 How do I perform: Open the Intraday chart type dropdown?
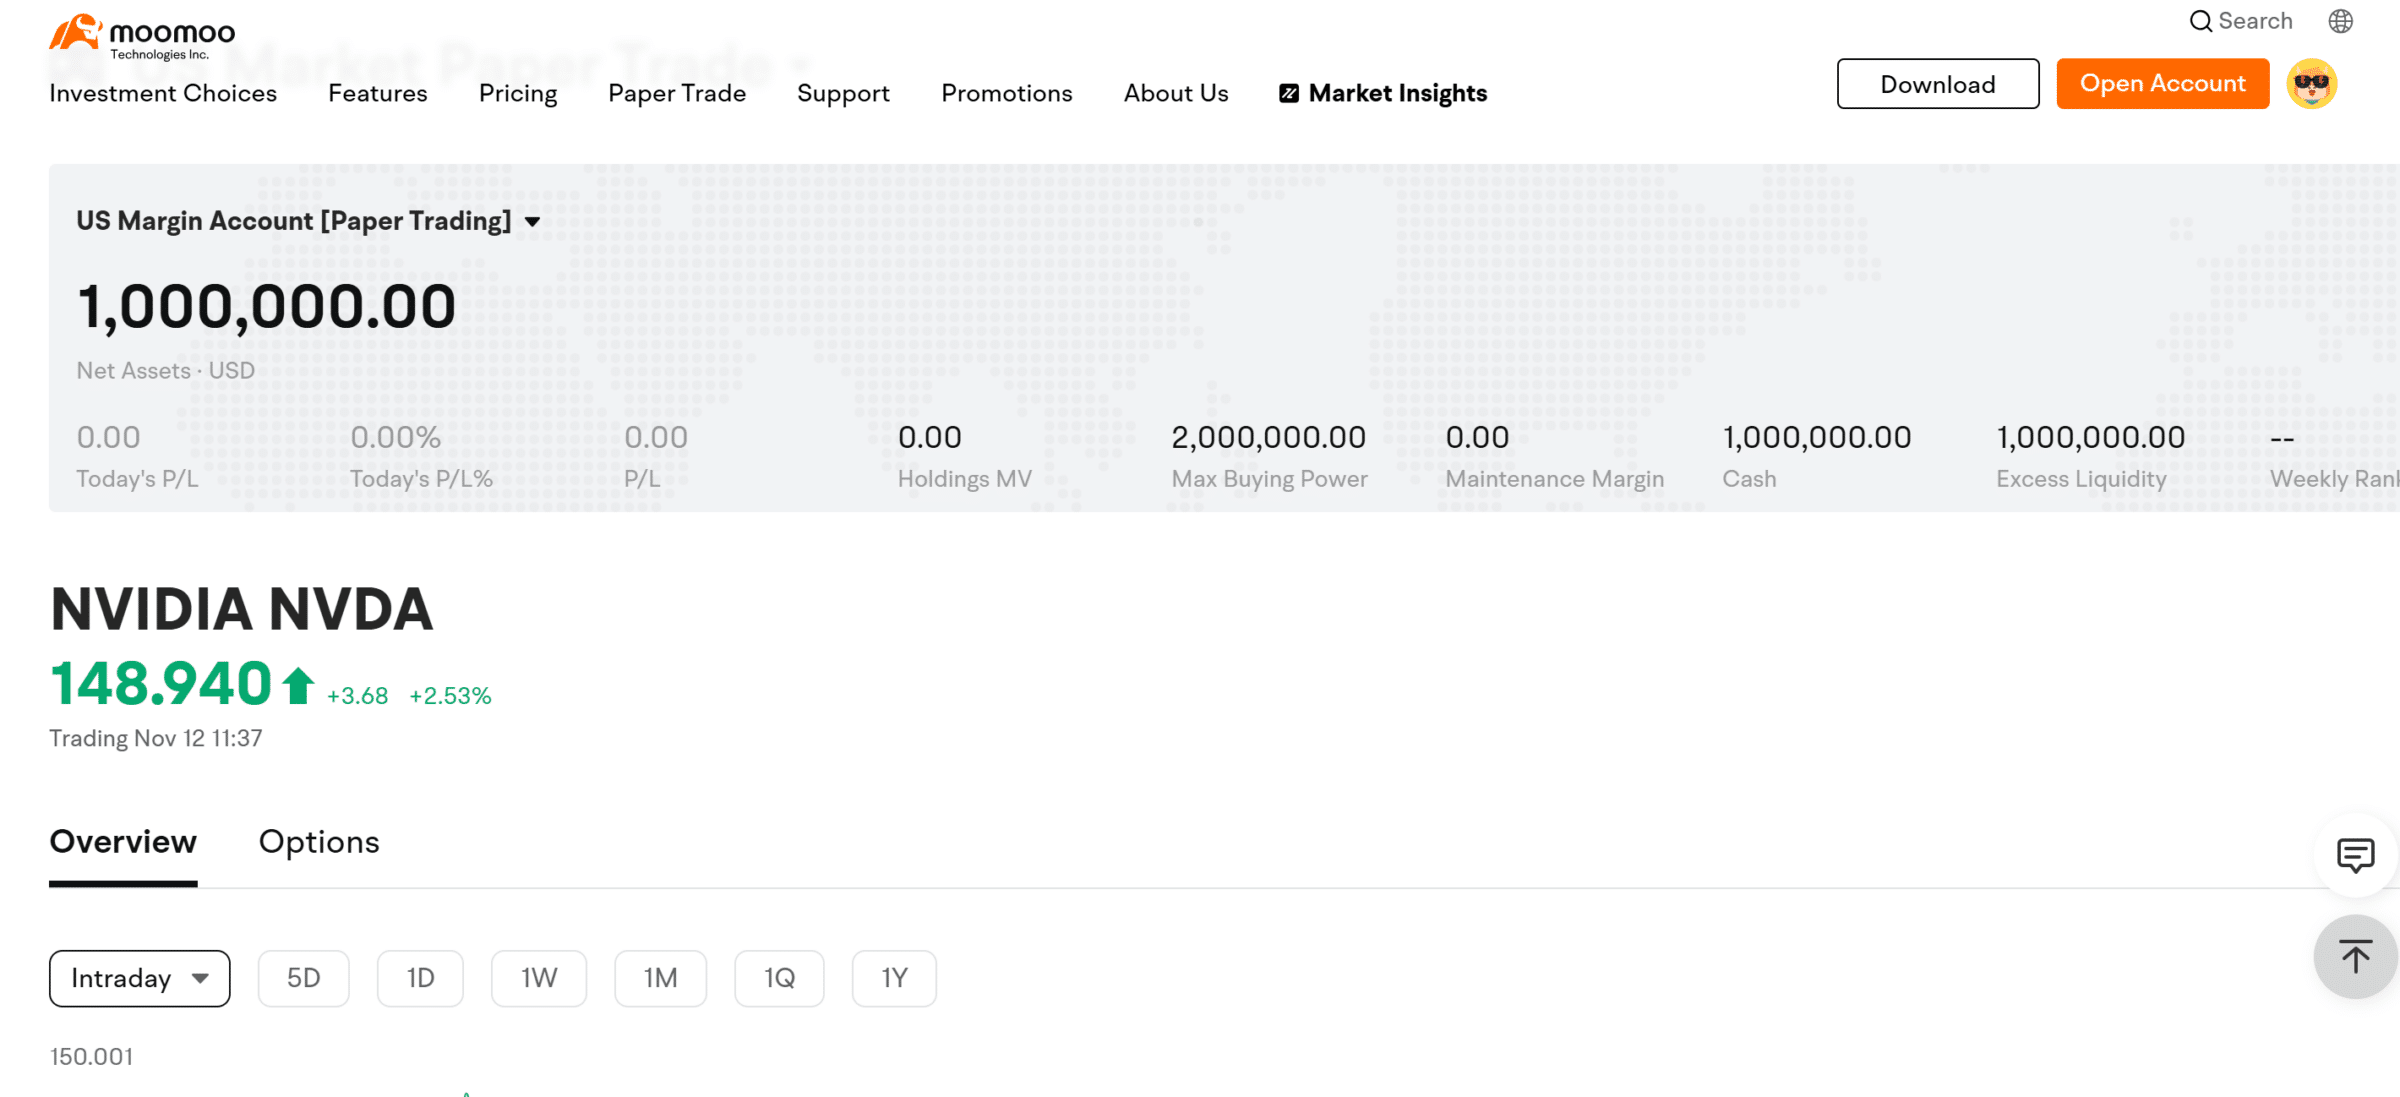tap(140, 978)
